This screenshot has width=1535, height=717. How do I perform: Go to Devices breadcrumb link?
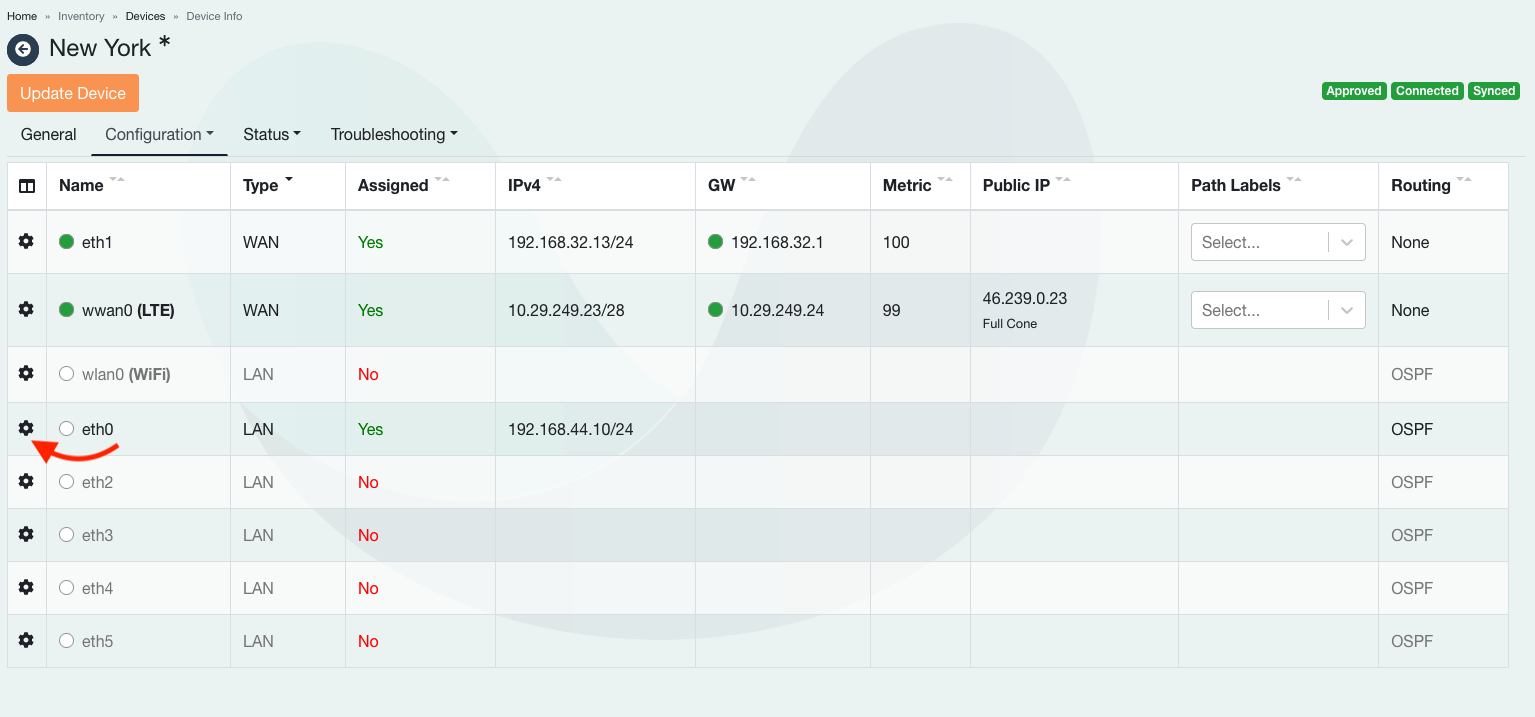click(145, 16)
